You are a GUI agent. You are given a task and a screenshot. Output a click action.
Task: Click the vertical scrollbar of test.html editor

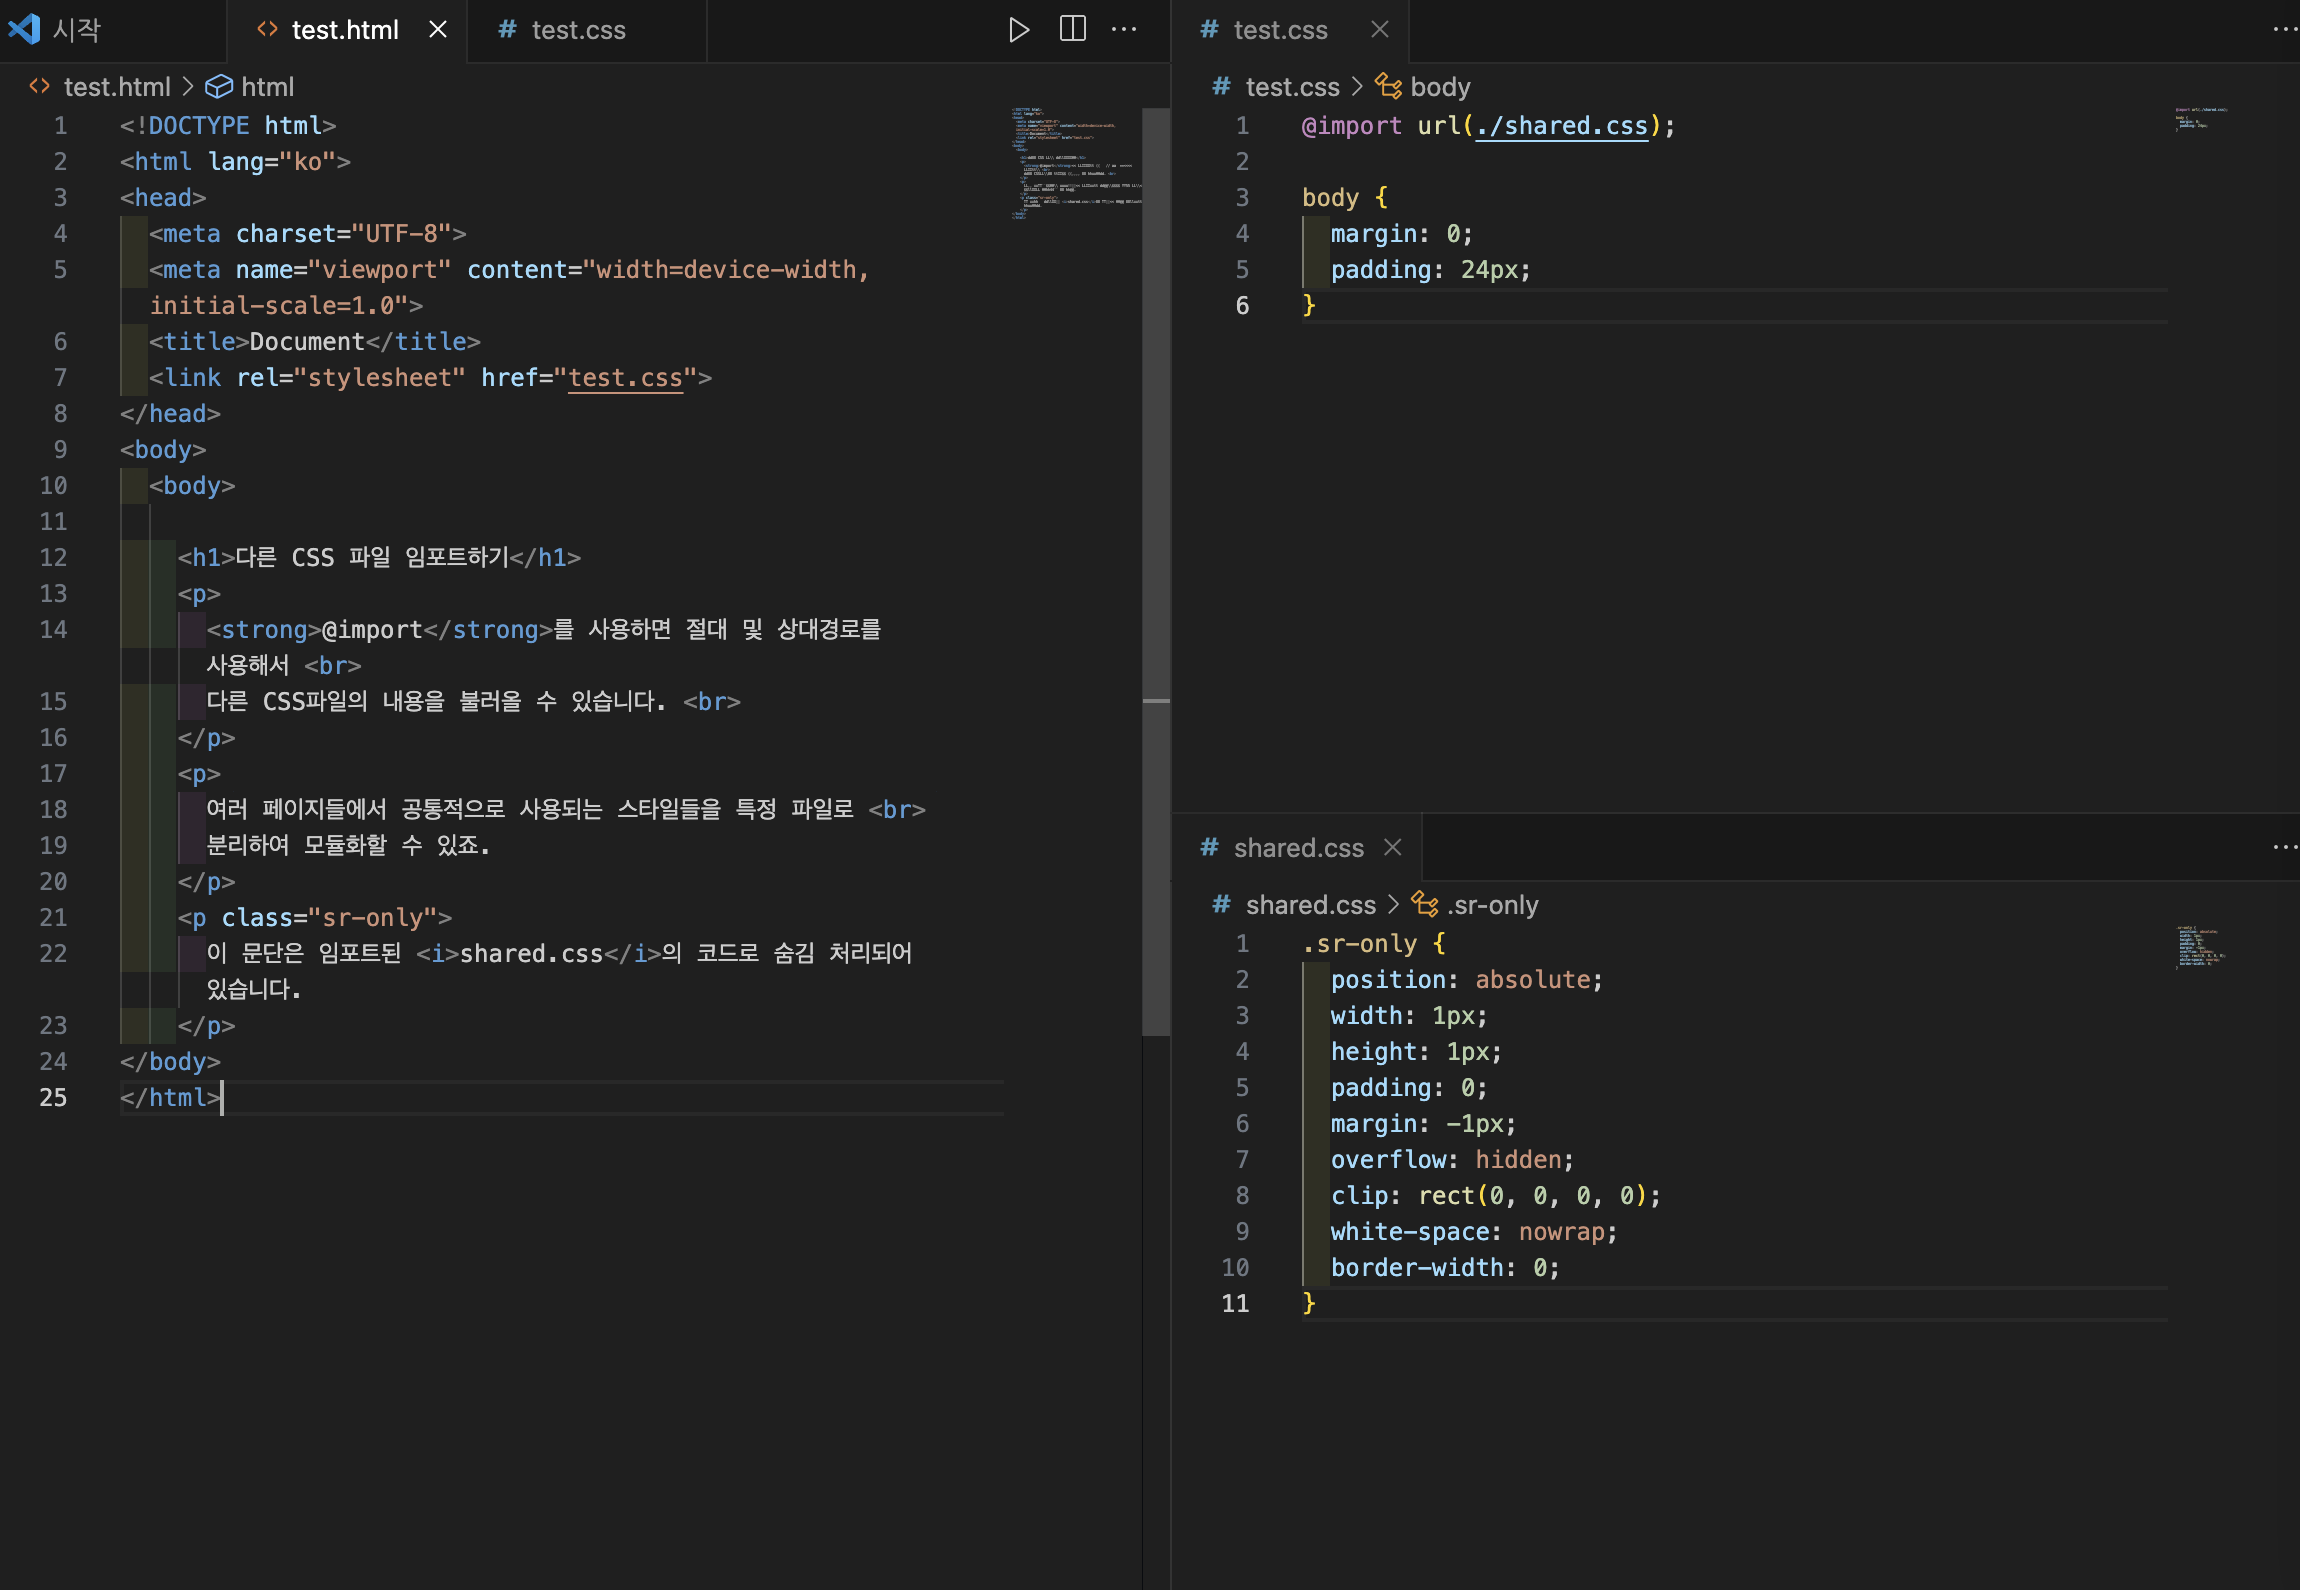click(x=1156, y=570)
